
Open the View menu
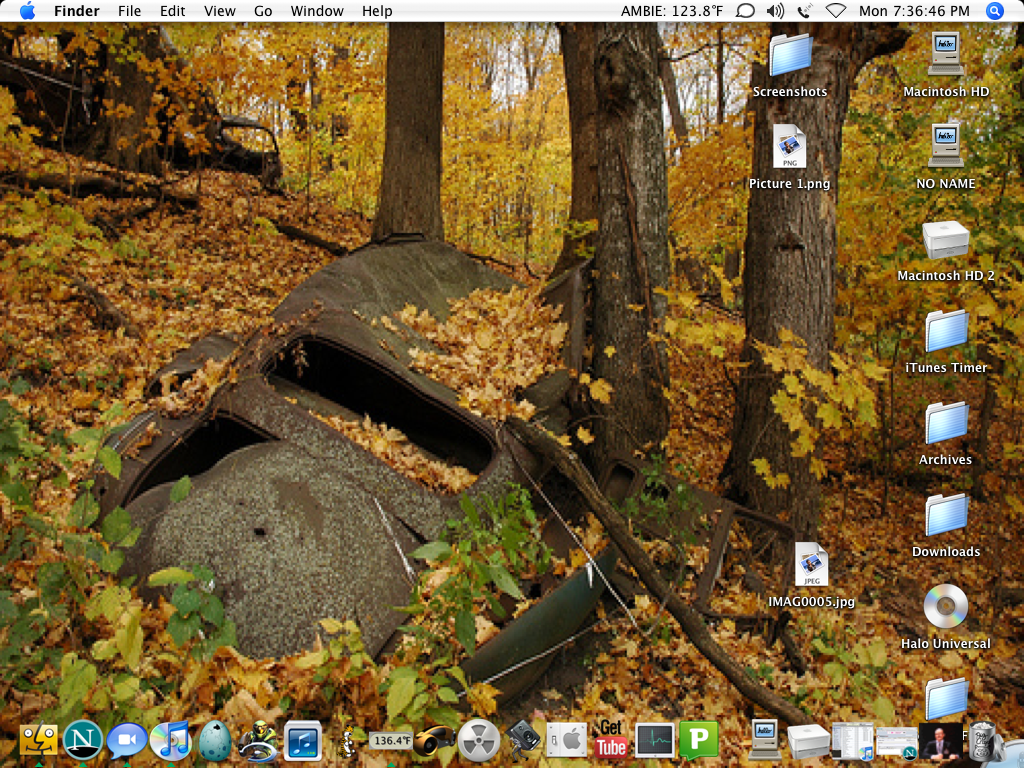click(x=219, y=11)
